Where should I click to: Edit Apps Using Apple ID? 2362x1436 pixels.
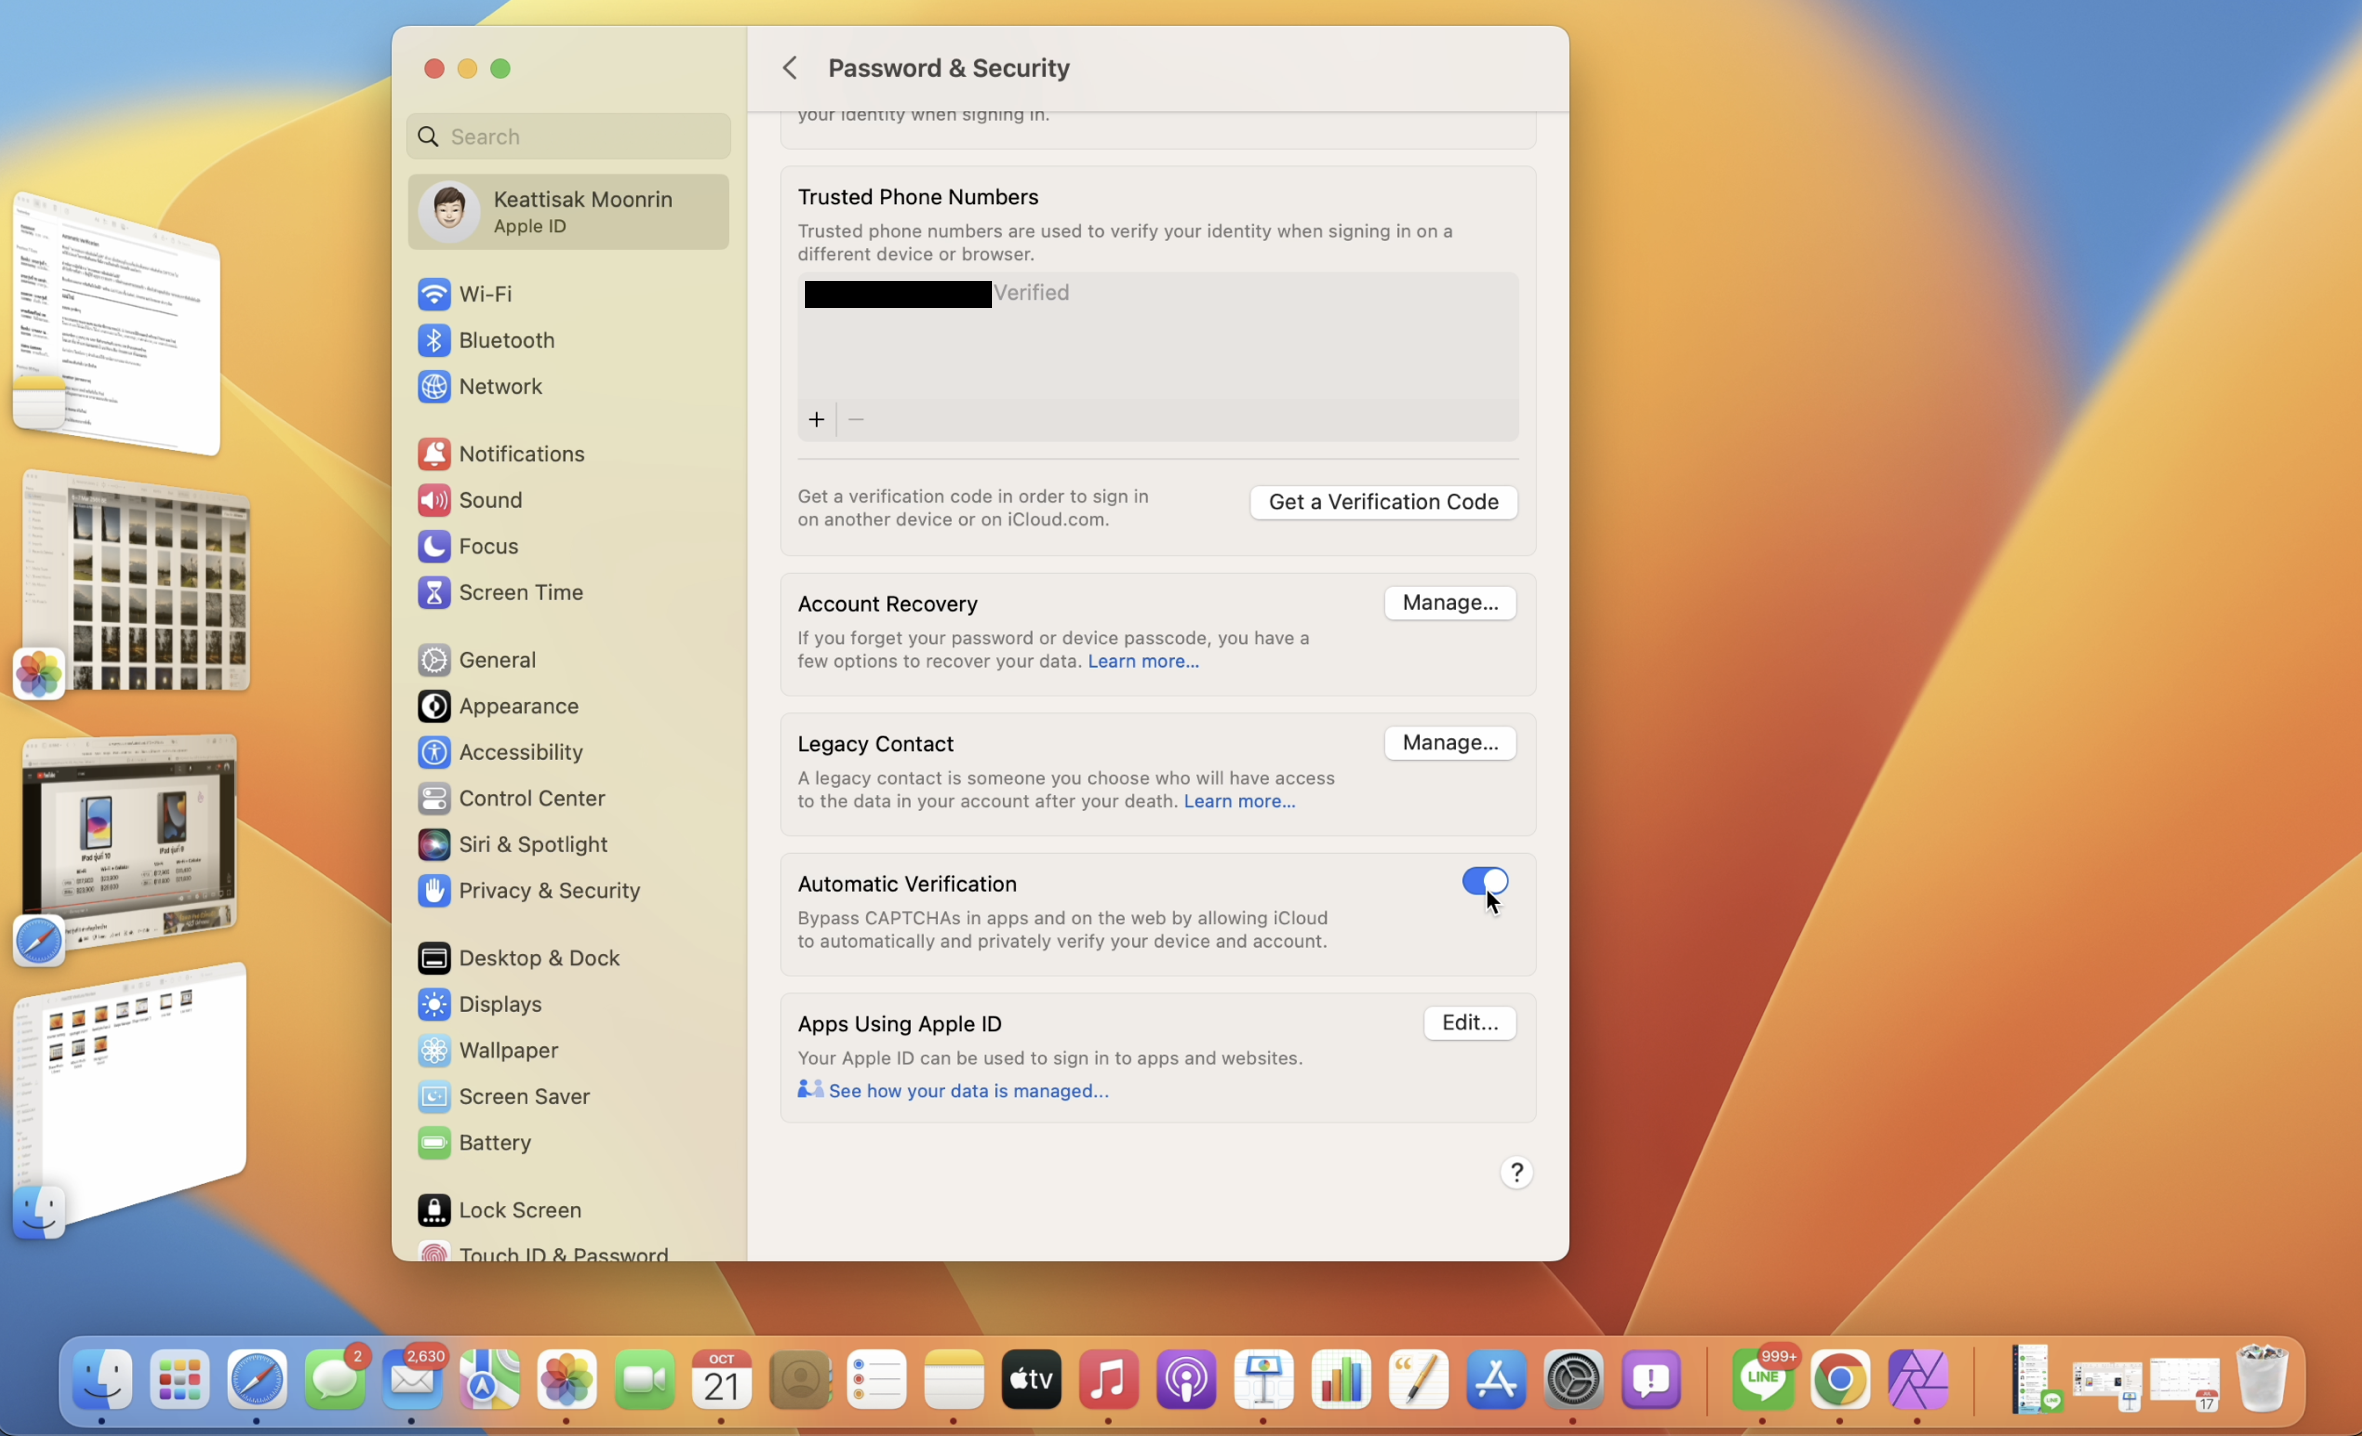tap(1469, 1022)
